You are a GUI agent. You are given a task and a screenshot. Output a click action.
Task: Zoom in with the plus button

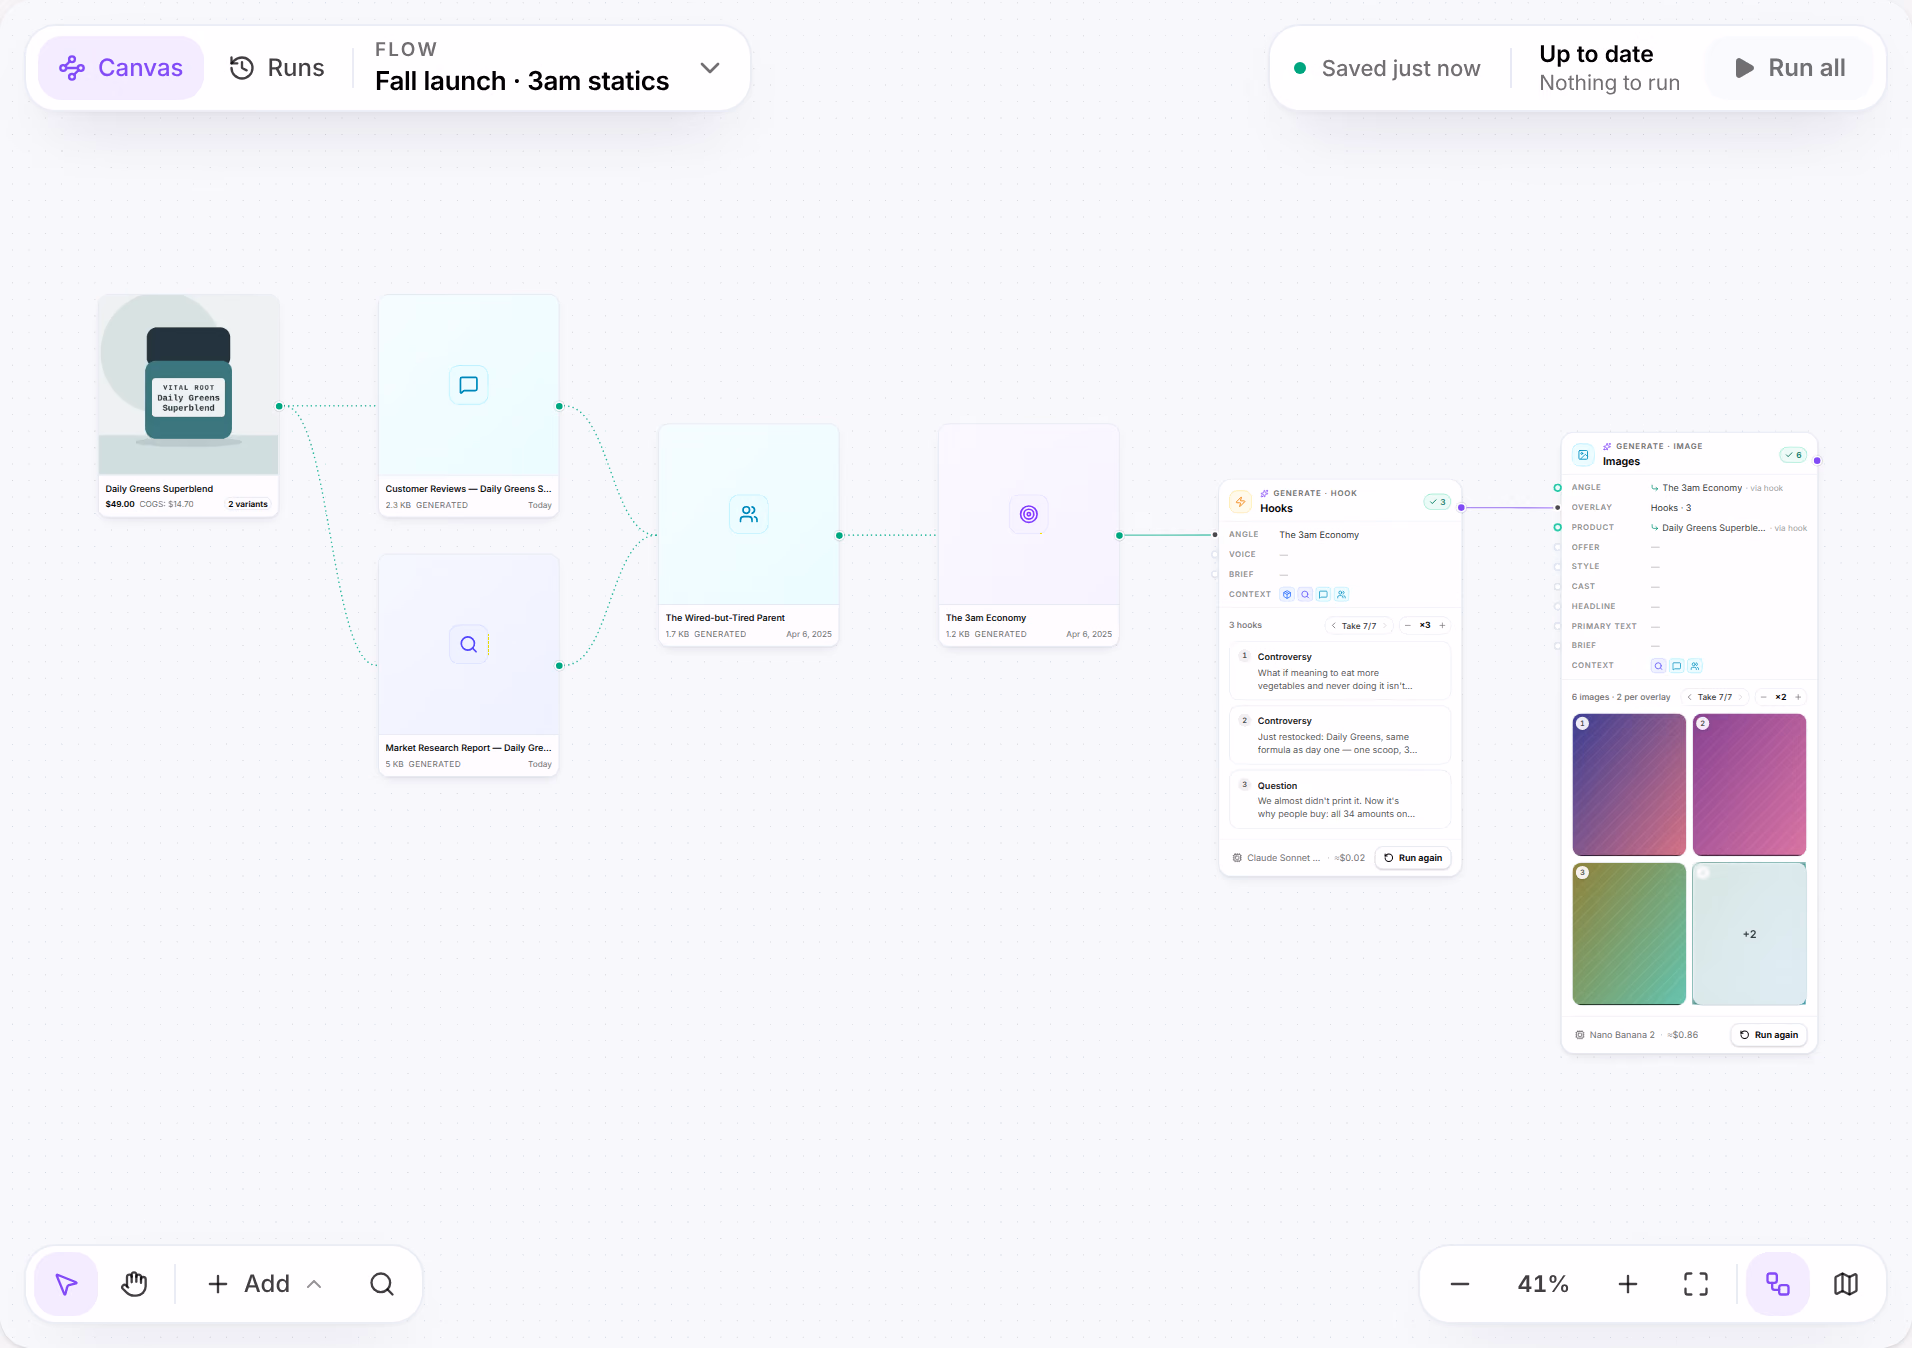[1628, 1284]
